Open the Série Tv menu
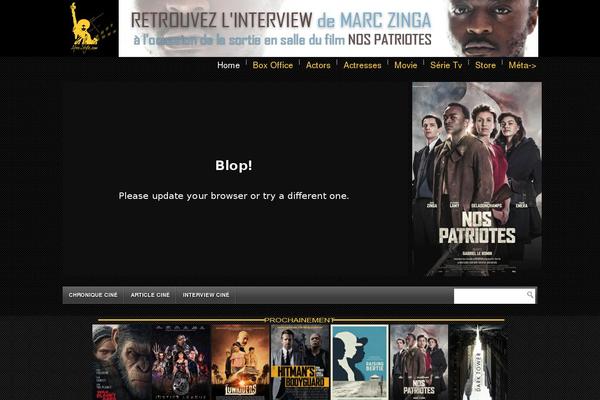This screenshot has height=400, width=600. (446, 65)
